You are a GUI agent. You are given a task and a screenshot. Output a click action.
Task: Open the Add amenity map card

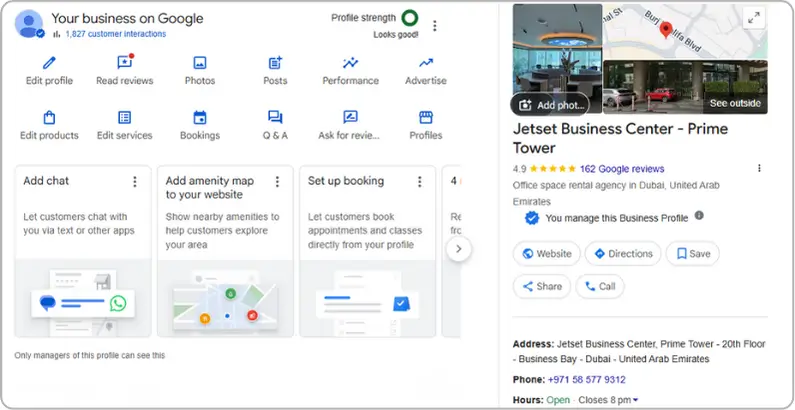pyautogui.click(x=225, y=251)
